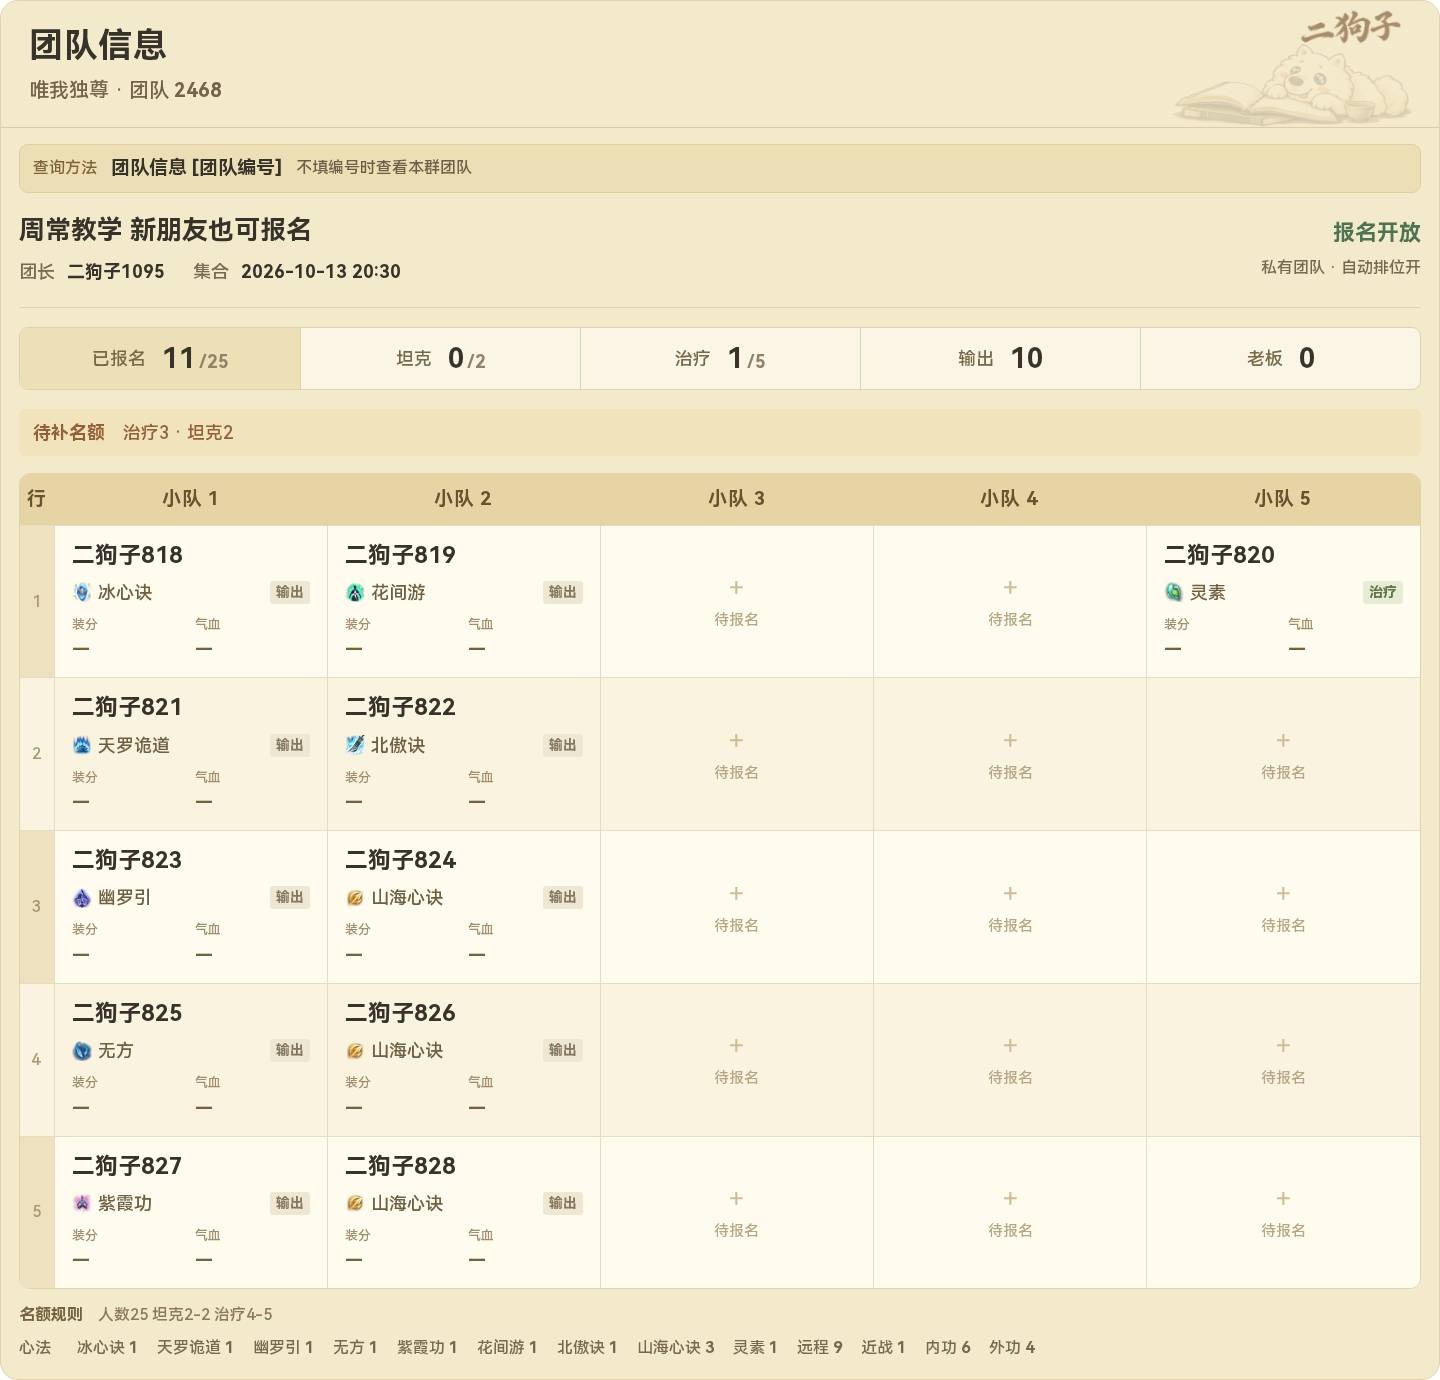Click the 天罗诡道 icon under 二狗子821
The width and height of the screenshot is (1440, 1380).
(82, 745)
